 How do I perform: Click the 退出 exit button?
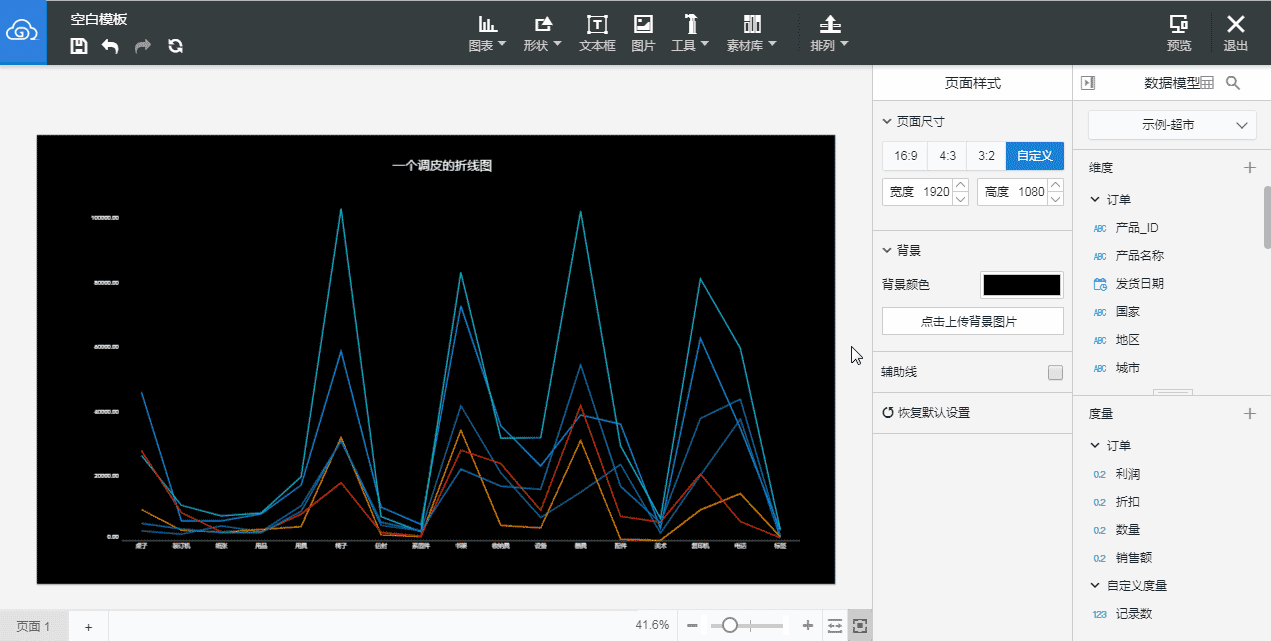pos(1236,33)
